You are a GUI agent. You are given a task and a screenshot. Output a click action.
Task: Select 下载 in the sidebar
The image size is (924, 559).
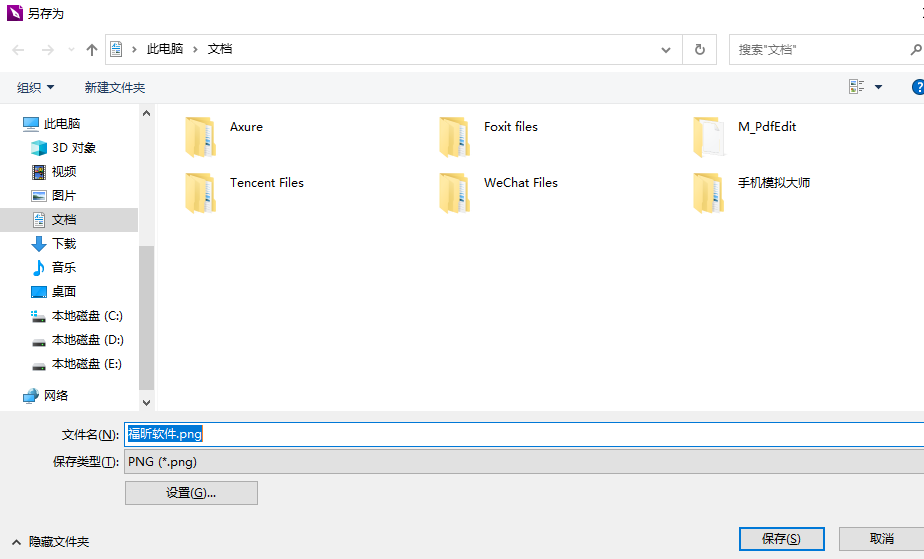coord(63,244)
